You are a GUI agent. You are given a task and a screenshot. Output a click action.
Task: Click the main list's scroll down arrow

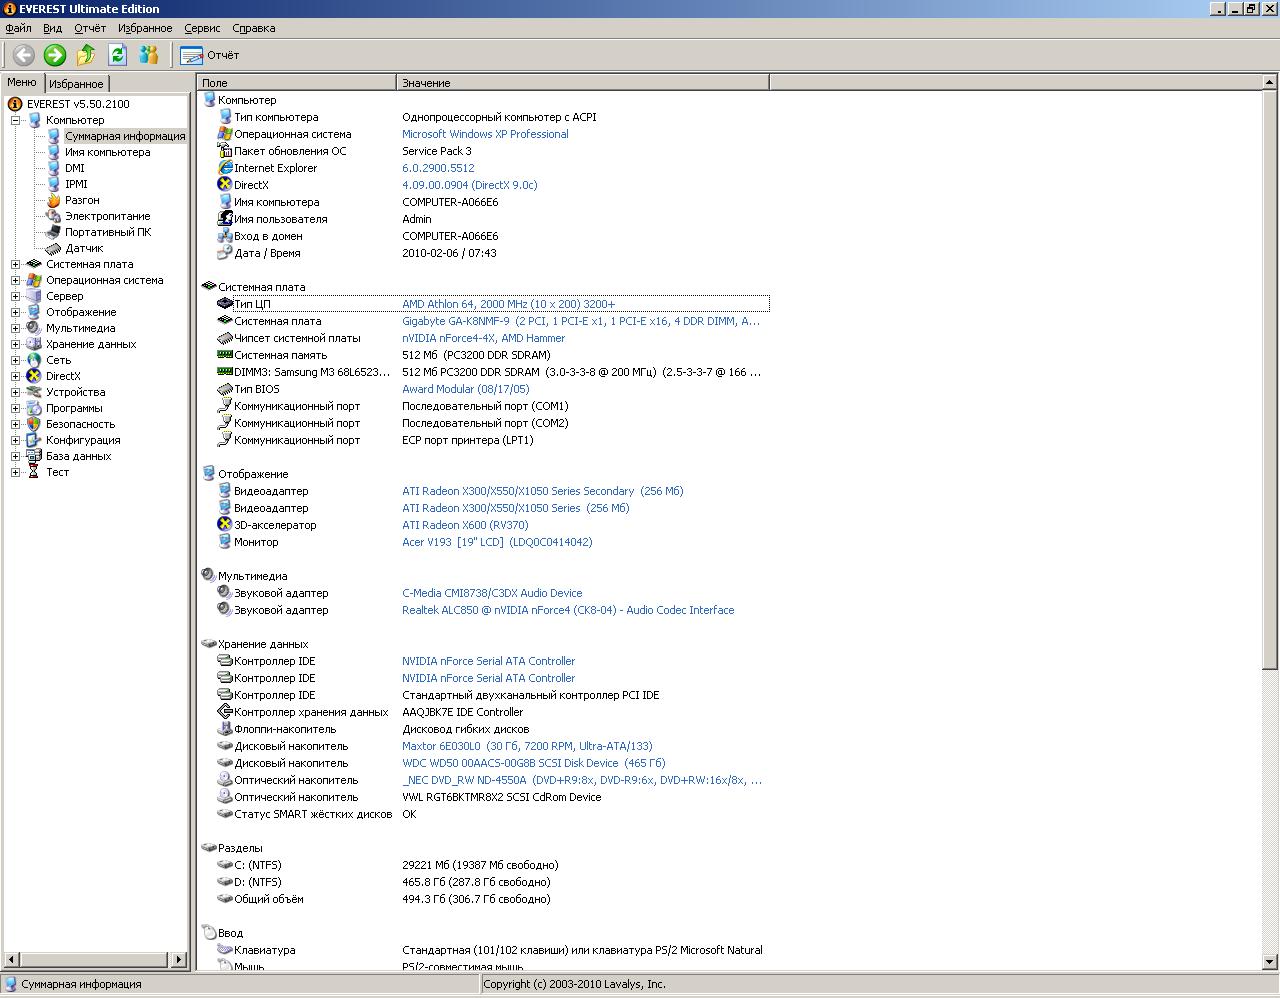pos(1270,961)
